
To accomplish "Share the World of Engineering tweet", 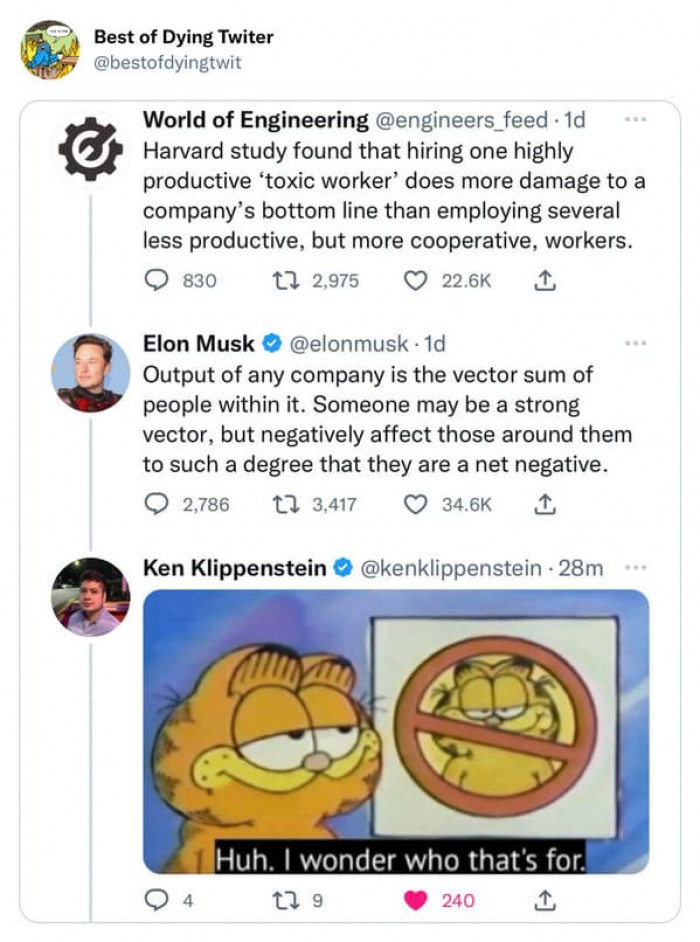I will click(547, 282).
